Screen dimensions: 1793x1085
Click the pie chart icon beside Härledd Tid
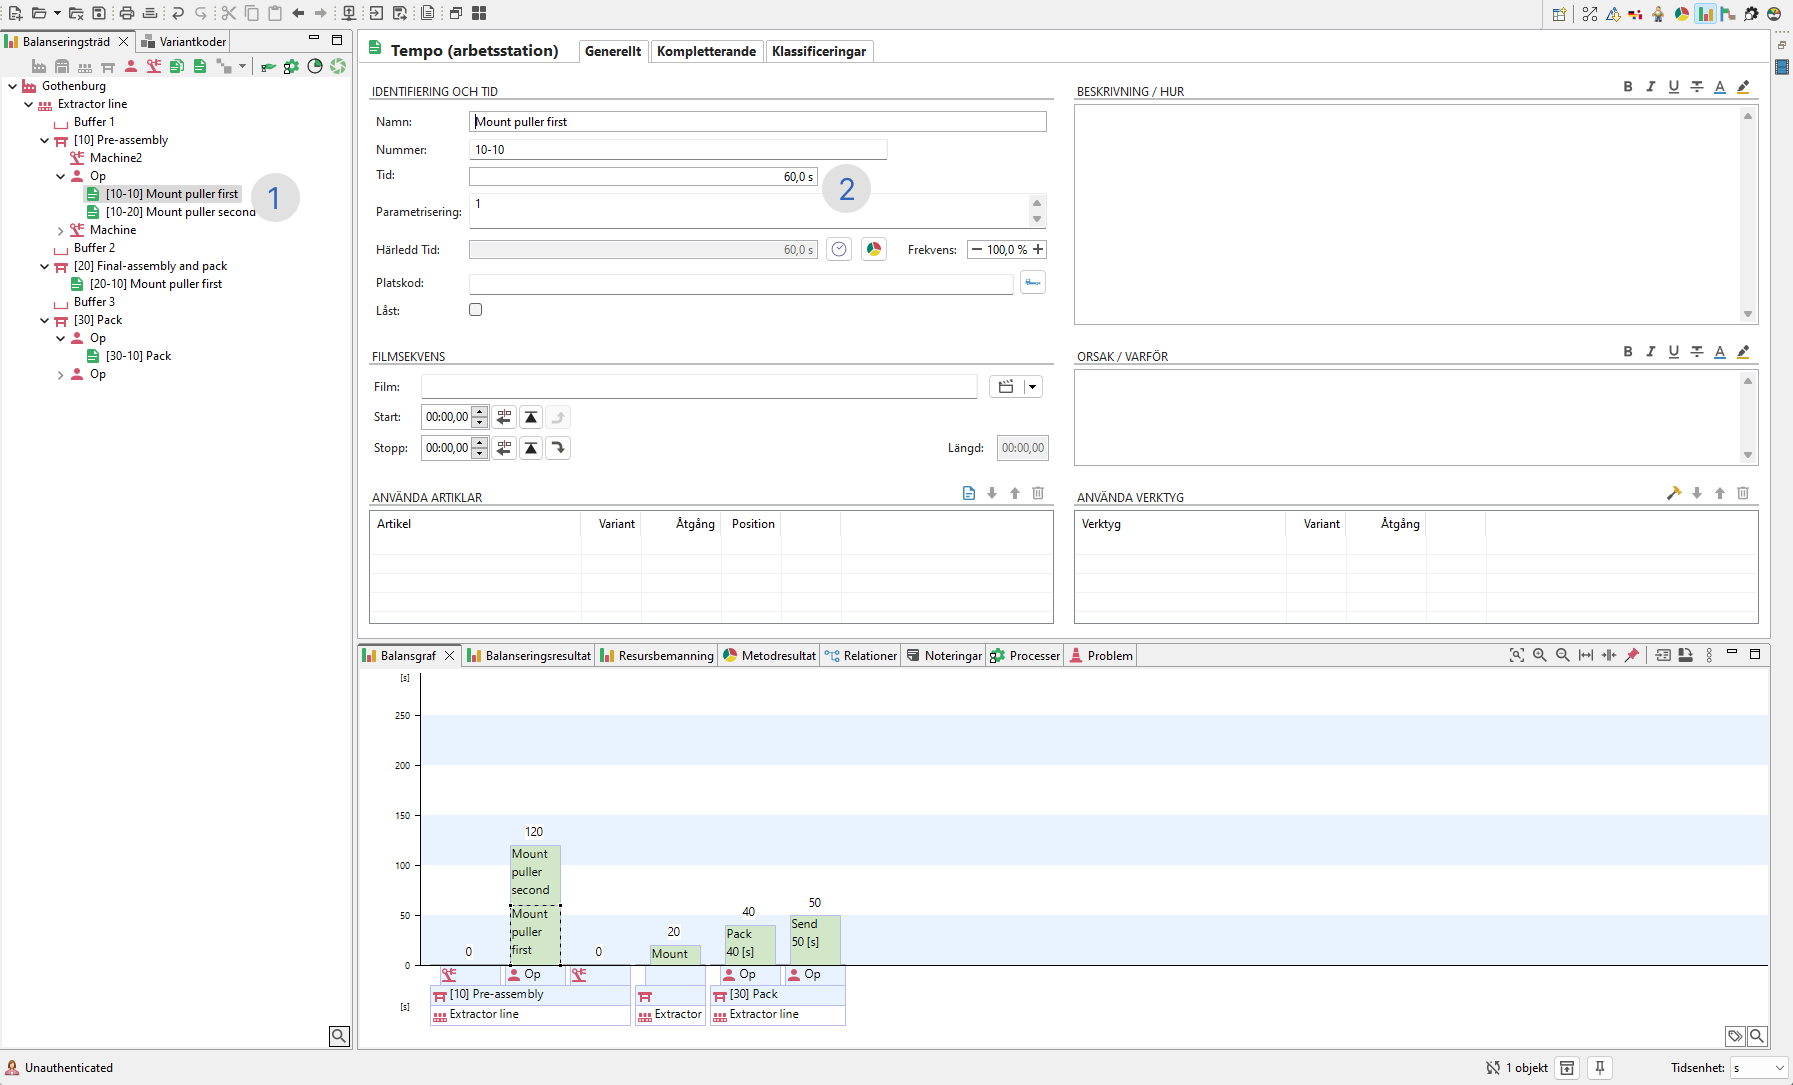tap(874, 250)
